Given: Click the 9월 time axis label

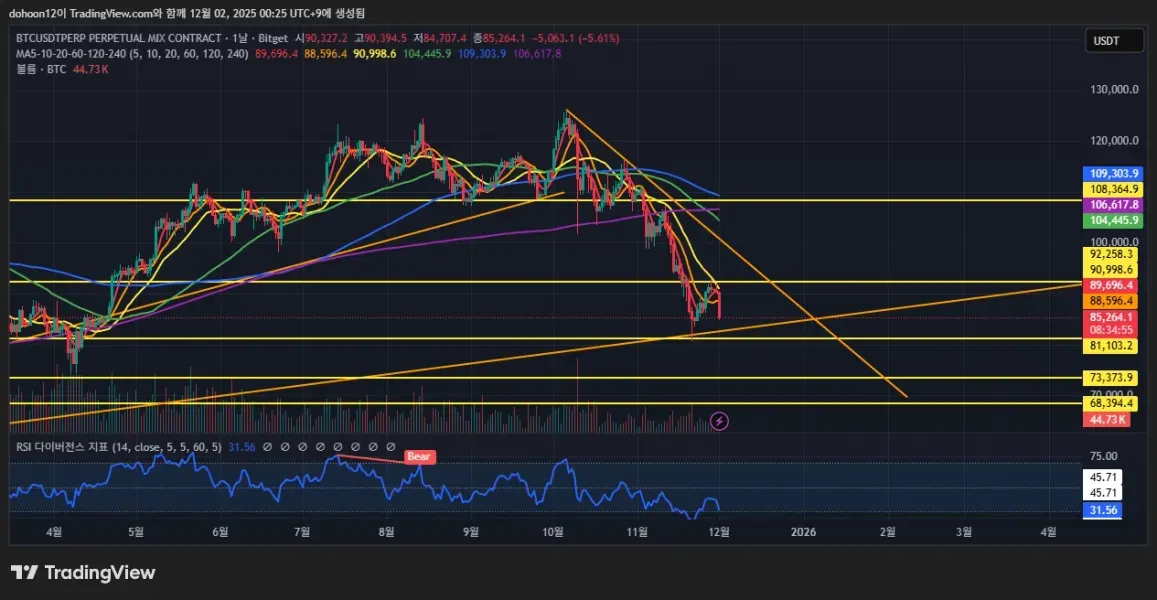Looking at the screenshot, I should click(x=471, y=532).
